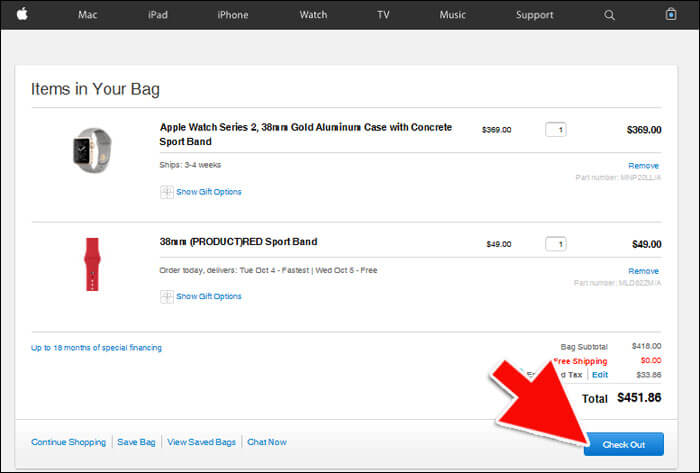Click the delivery estimate for Sport Band

point(268,270)
